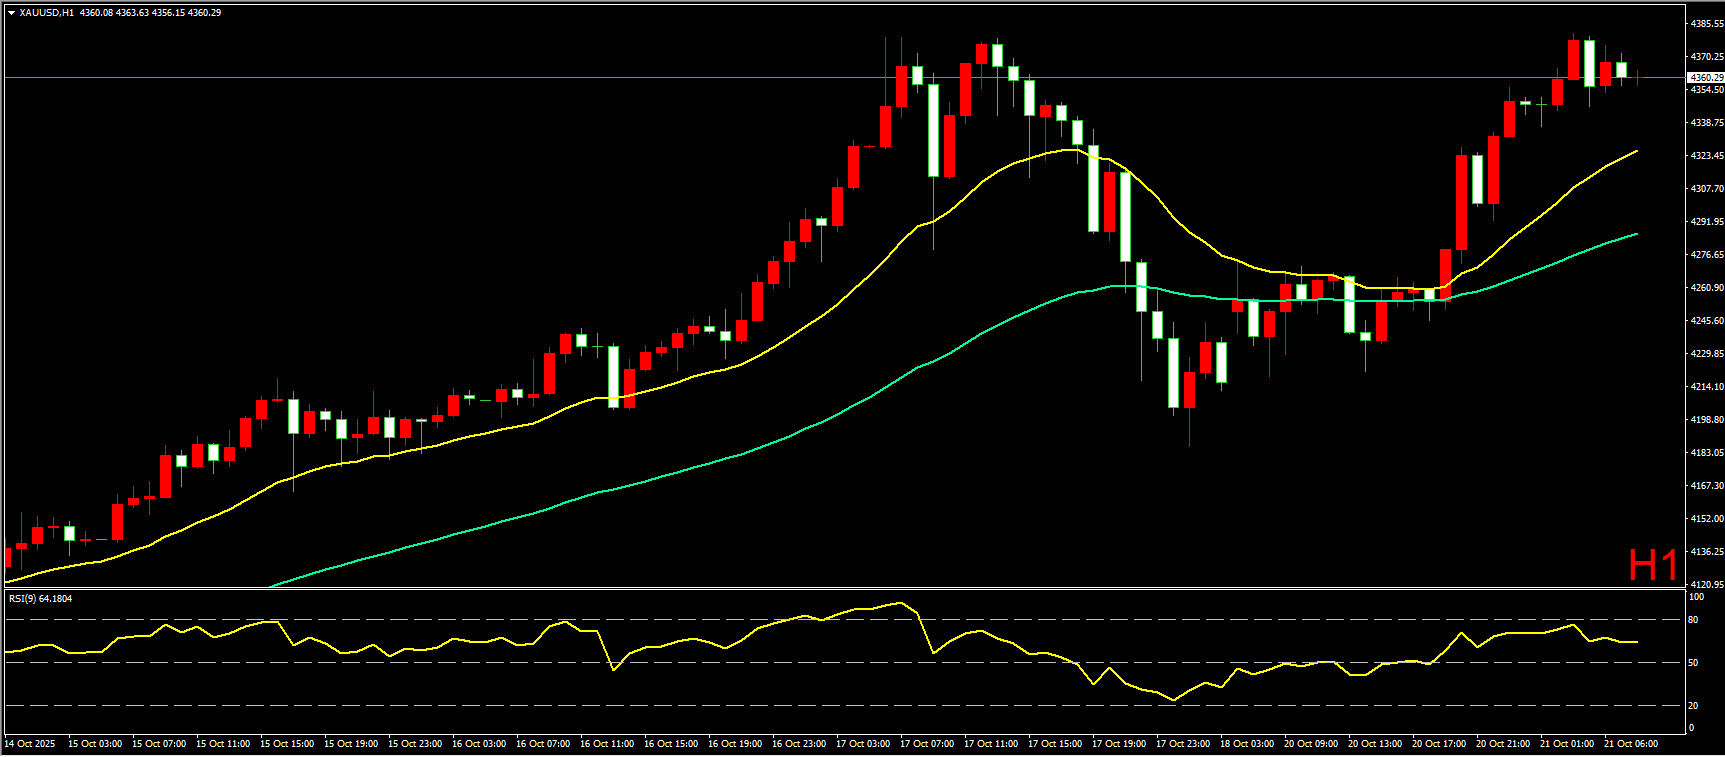
Task: Select the green moving average line end
Action: (1636, 235)
